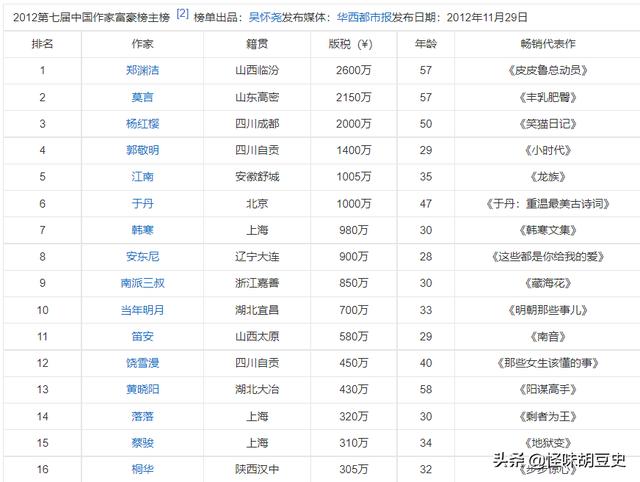This screenshot has width=640, height=482.
Task: Select the book title 《这些都是你给我的爱》
Action: (x=548, y=257)
